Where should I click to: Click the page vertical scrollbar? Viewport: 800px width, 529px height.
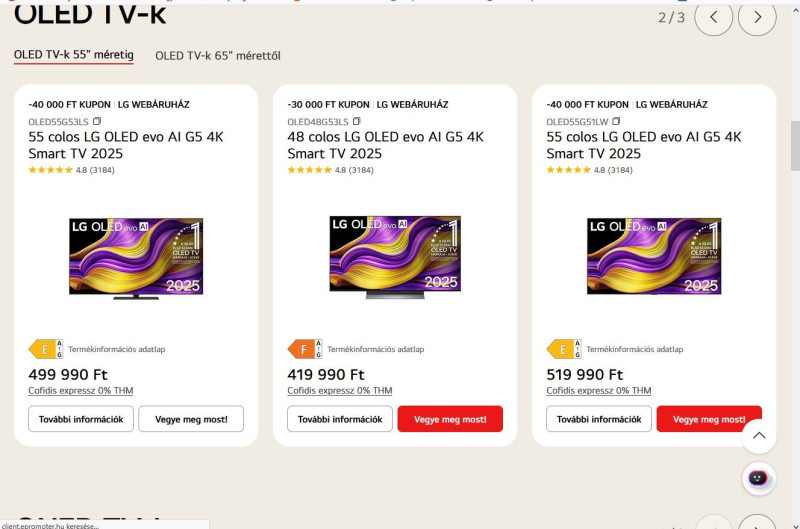click(x=794, y=150)
